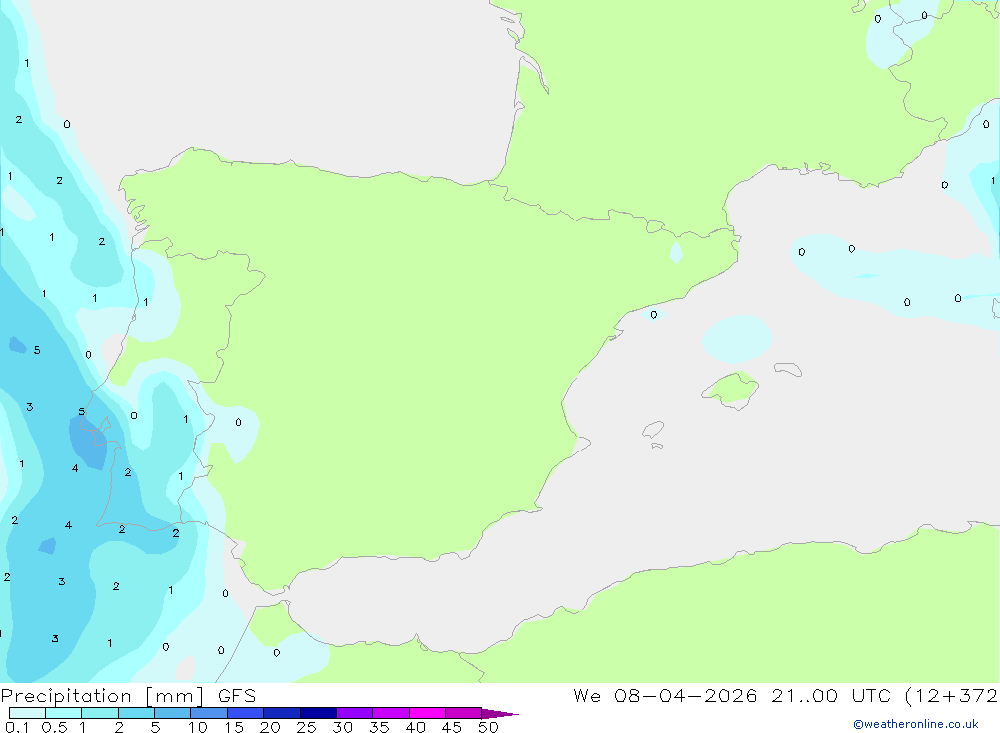Pick the 1–2 mm legend color swatch

pos(99,713)
